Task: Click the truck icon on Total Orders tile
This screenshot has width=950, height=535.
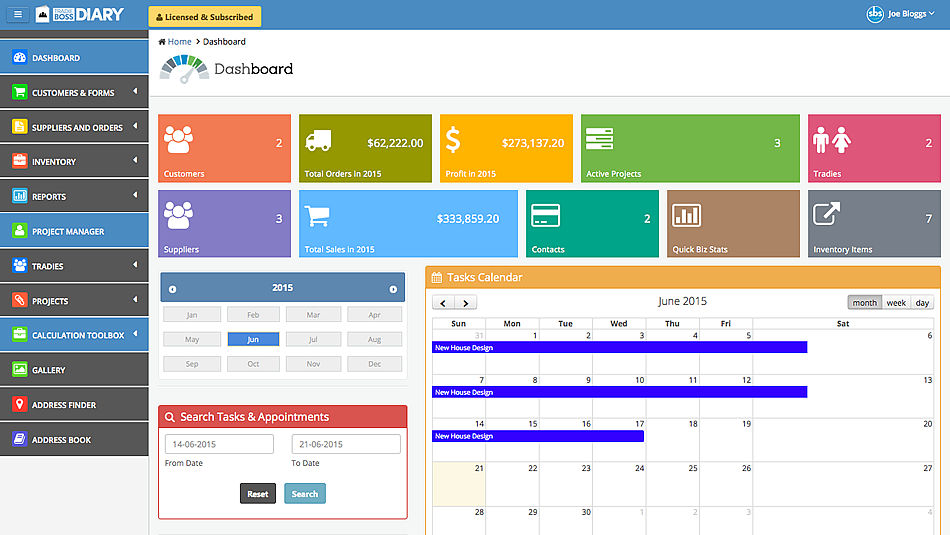Action: tap(318, 141)
